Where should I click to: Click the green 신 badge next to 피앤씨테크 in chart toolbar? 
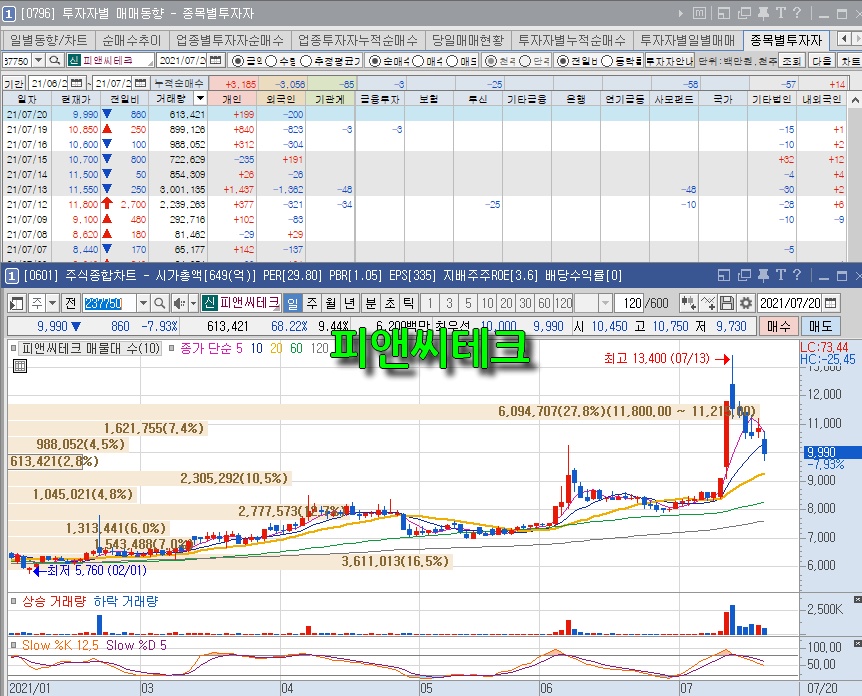(x=209, y=303)
